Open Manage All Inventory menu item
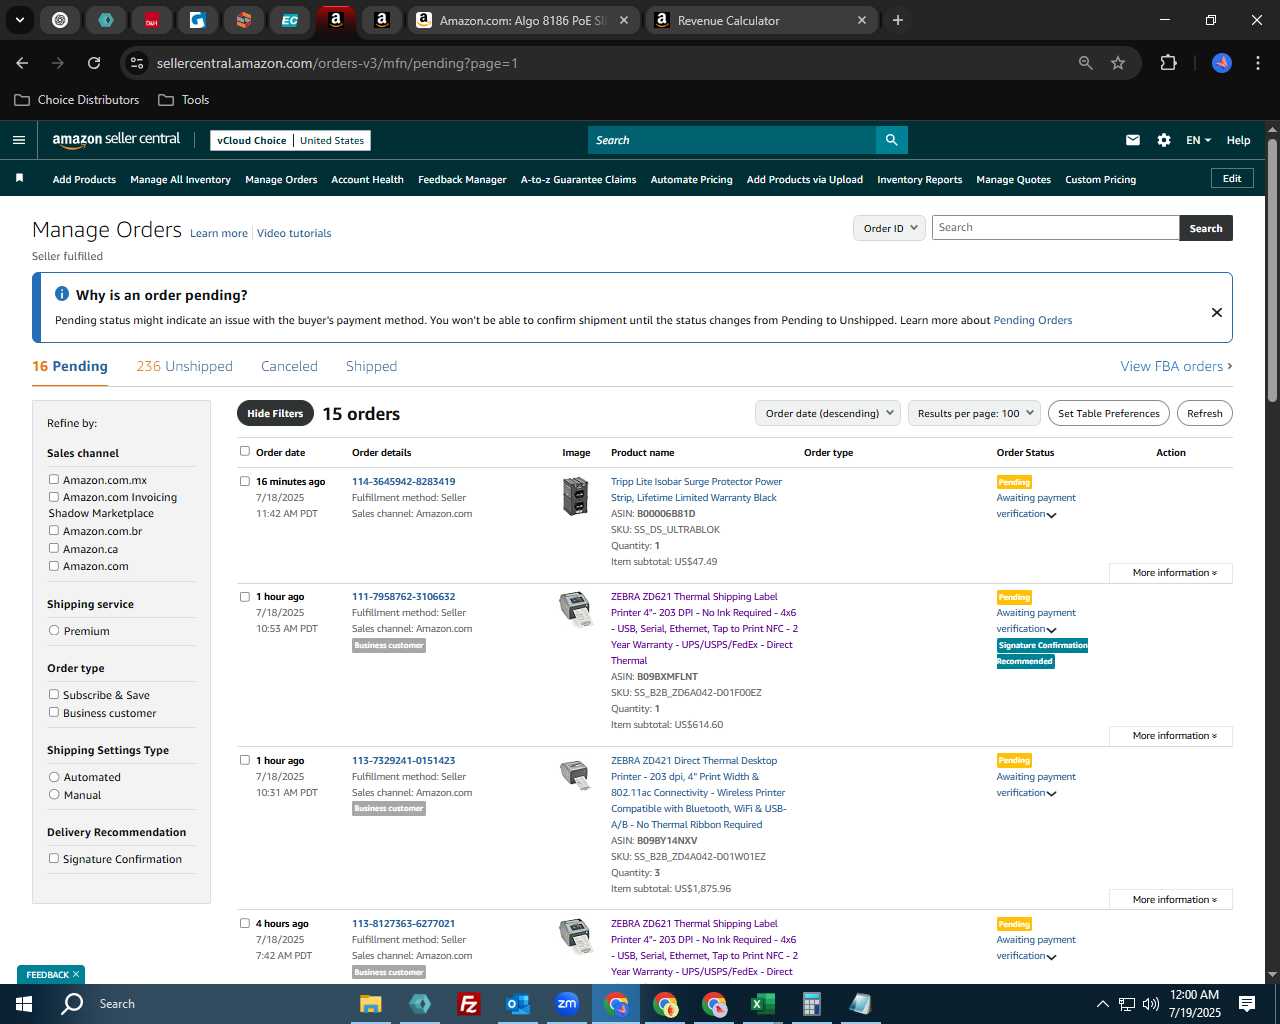Image resolution: width=1280 pixels, height=1024 pixels. coord(180,180)
